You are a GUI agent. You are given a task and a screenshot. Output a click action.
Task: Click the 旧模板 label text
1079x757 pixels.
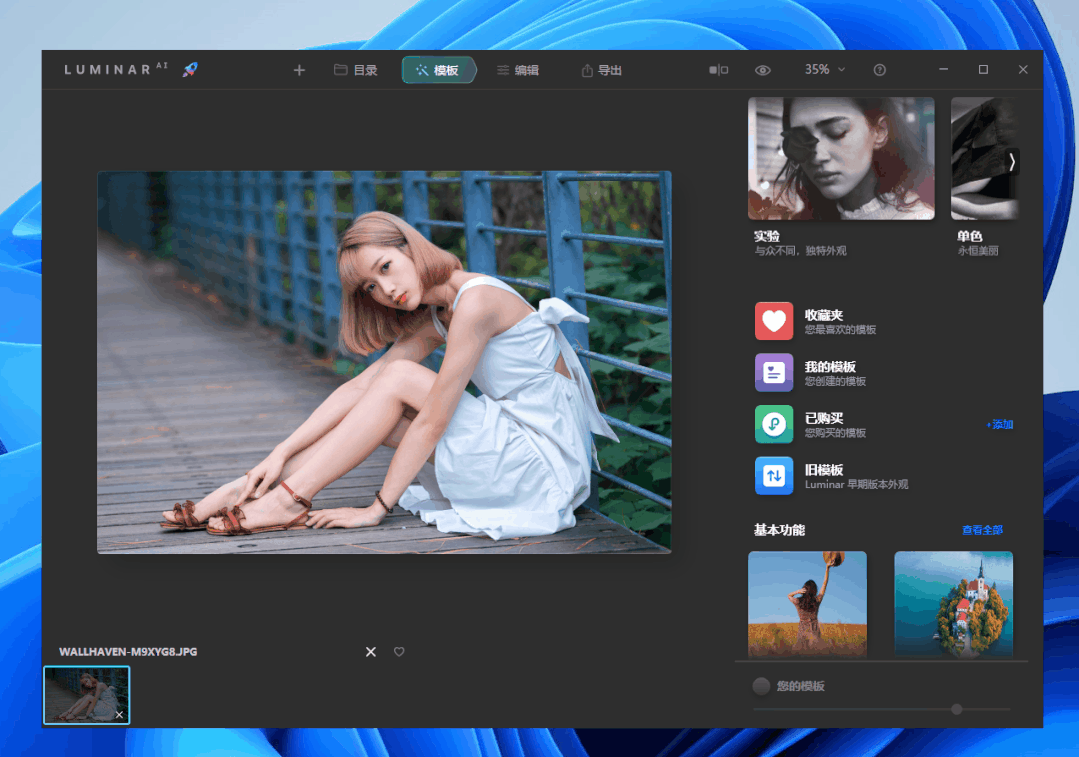[824, 470]
